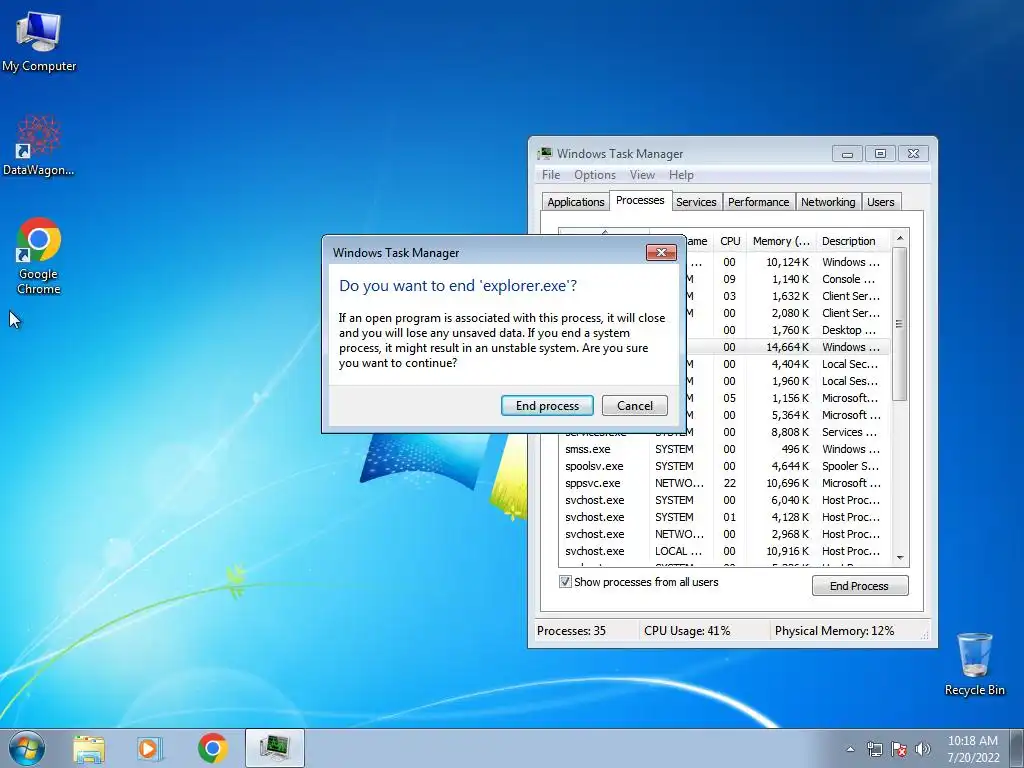
Task: Close the confirmation dialog with red X
Action: tap(661, 252)
